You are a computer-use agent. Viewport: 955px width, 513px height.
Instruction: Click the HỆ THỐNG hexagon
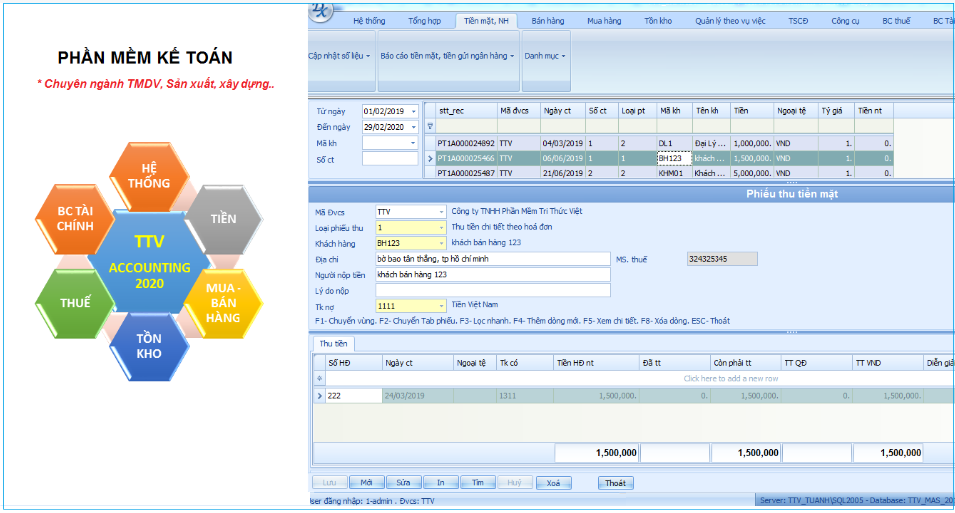point(149,177)
